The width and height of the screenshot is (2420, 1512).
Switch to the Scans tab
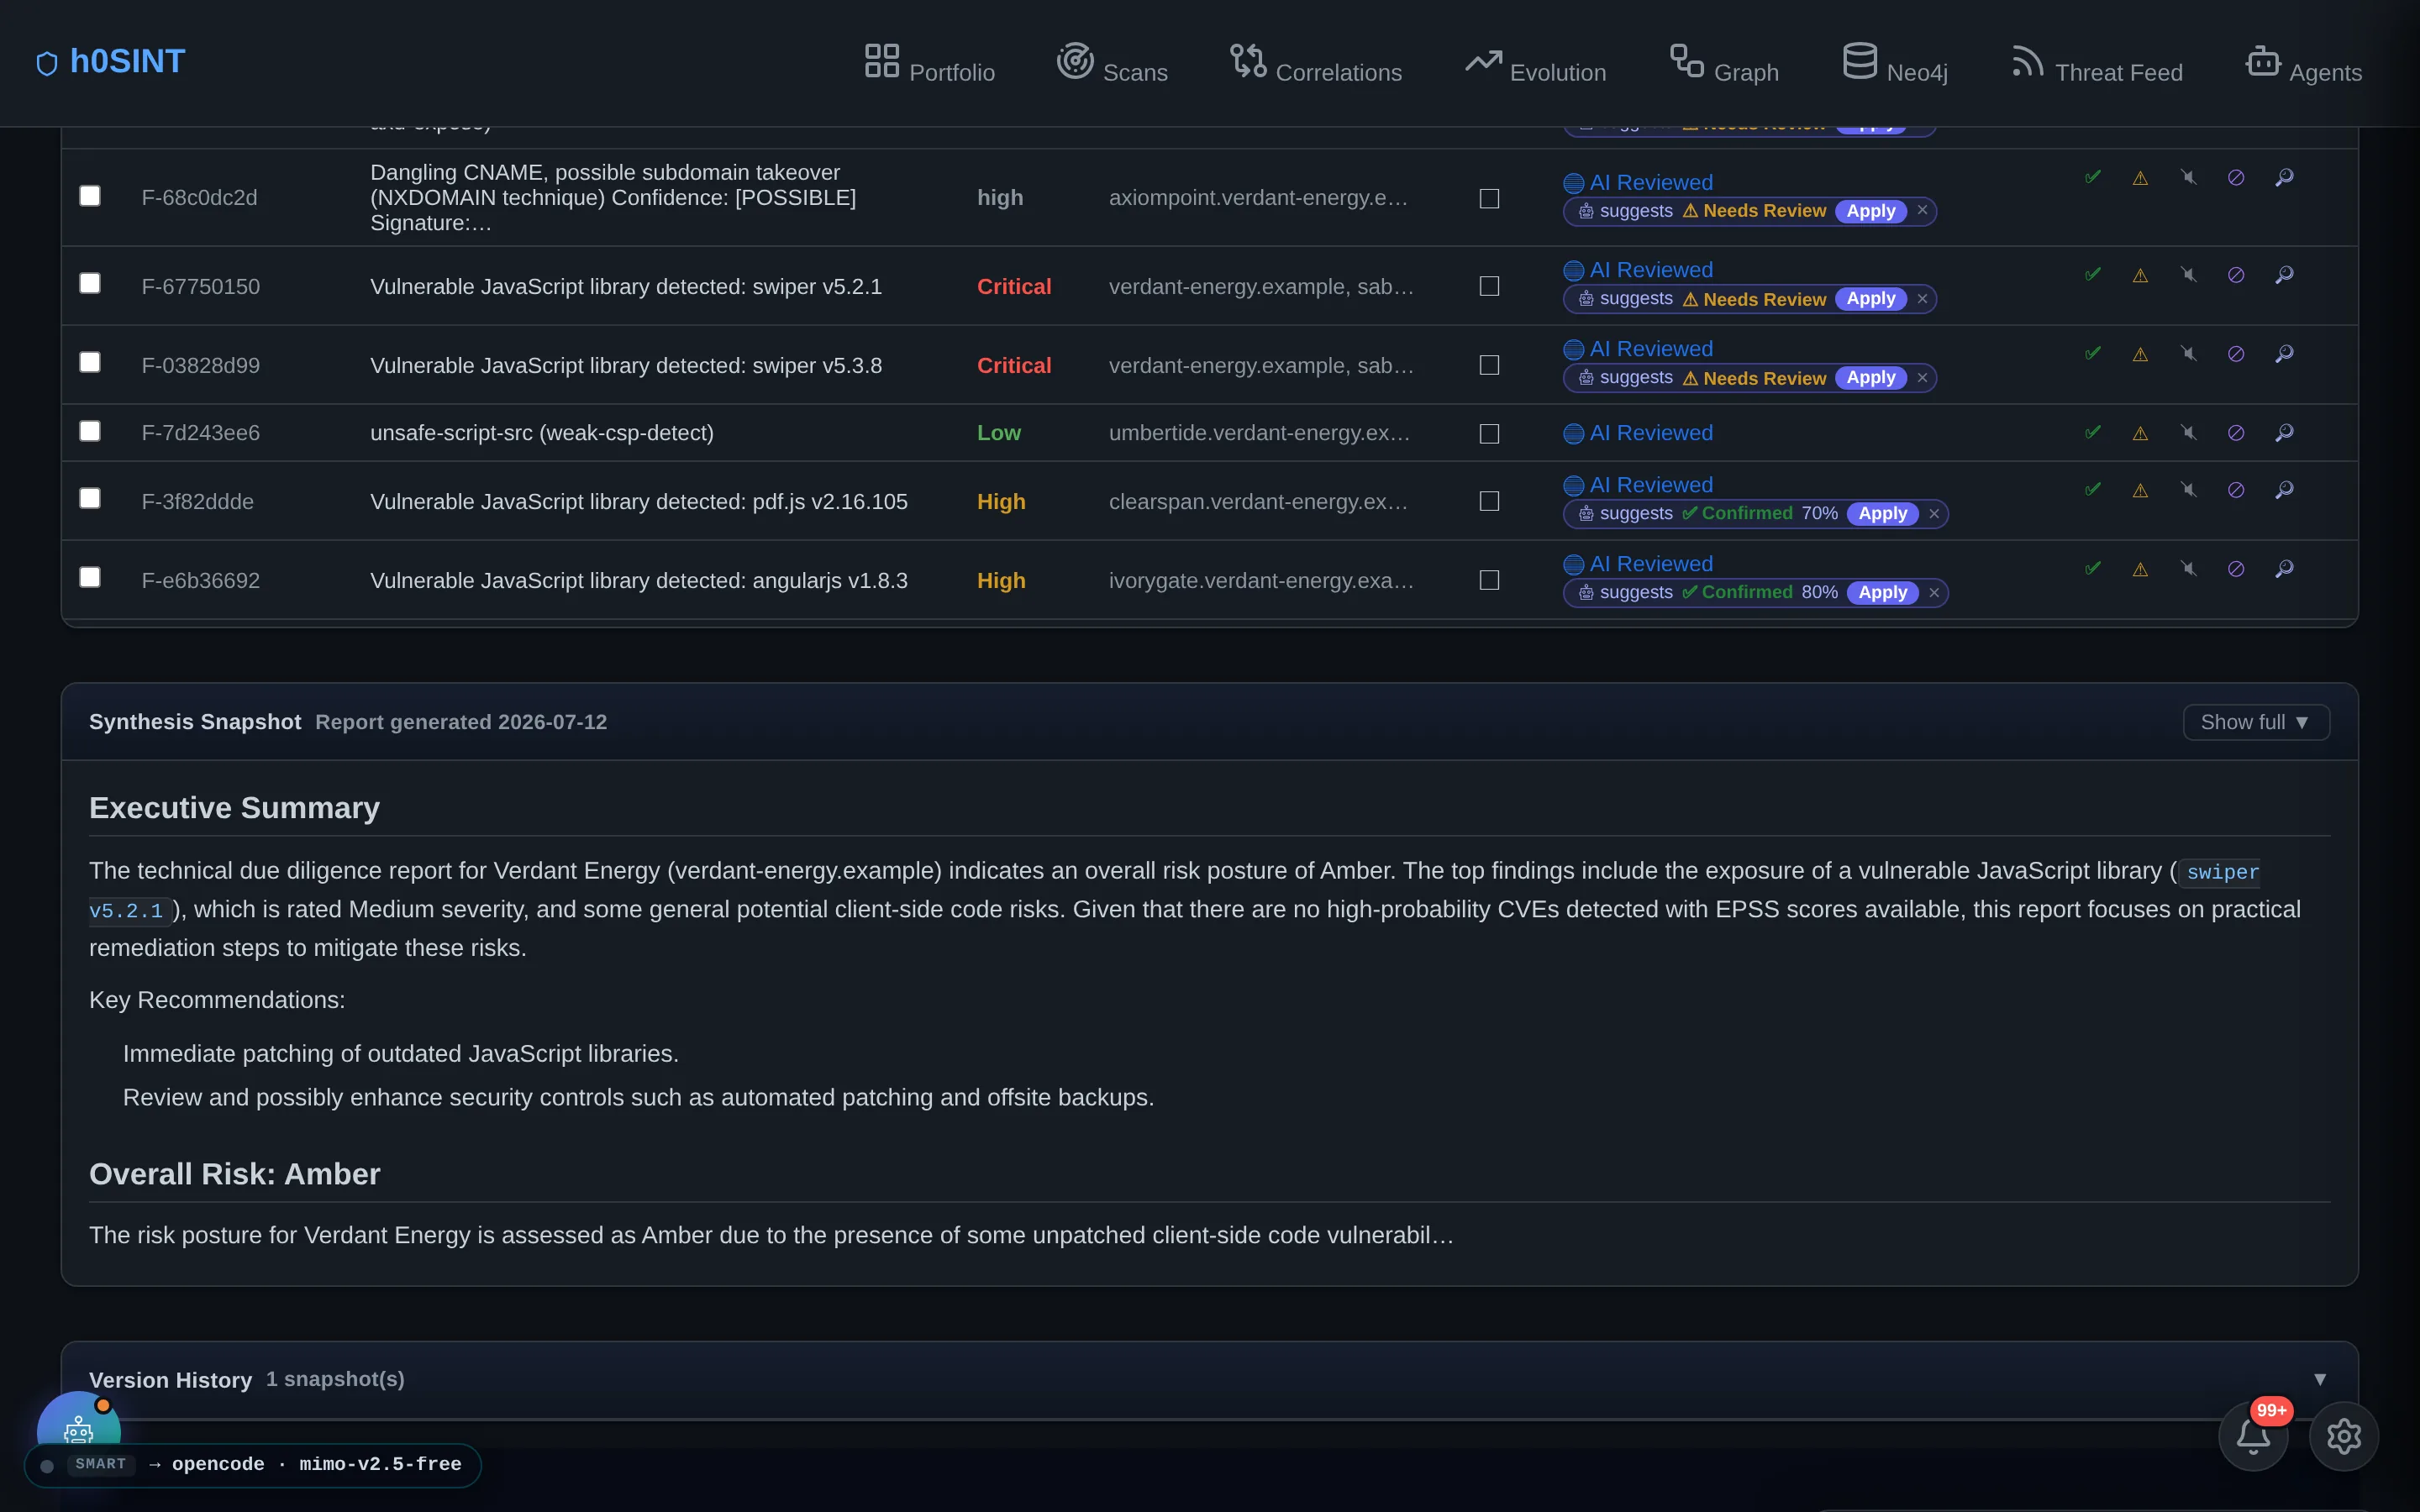tap(1112, 63)
